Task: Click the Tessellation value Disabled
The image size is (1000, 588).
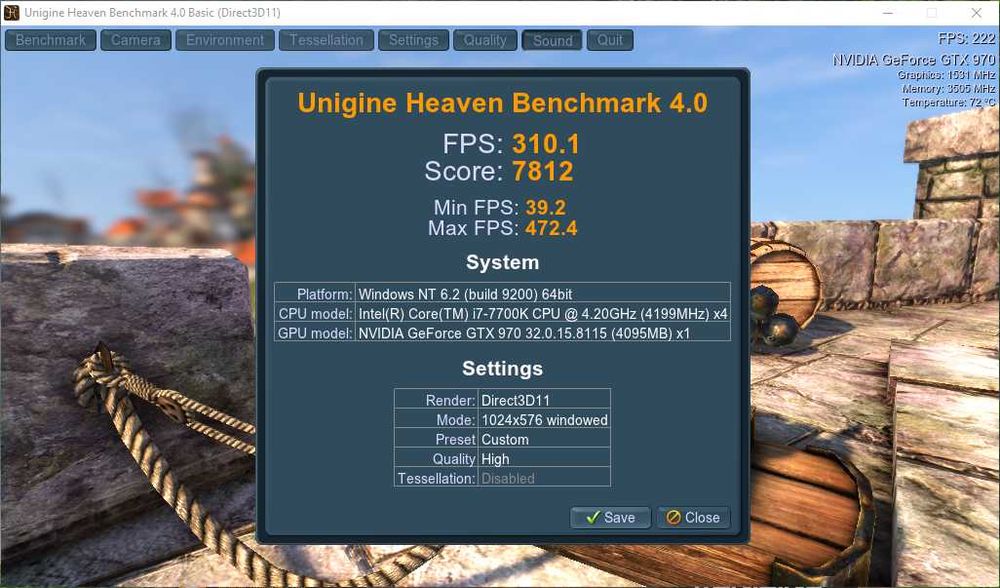Action: coord(508,478)
